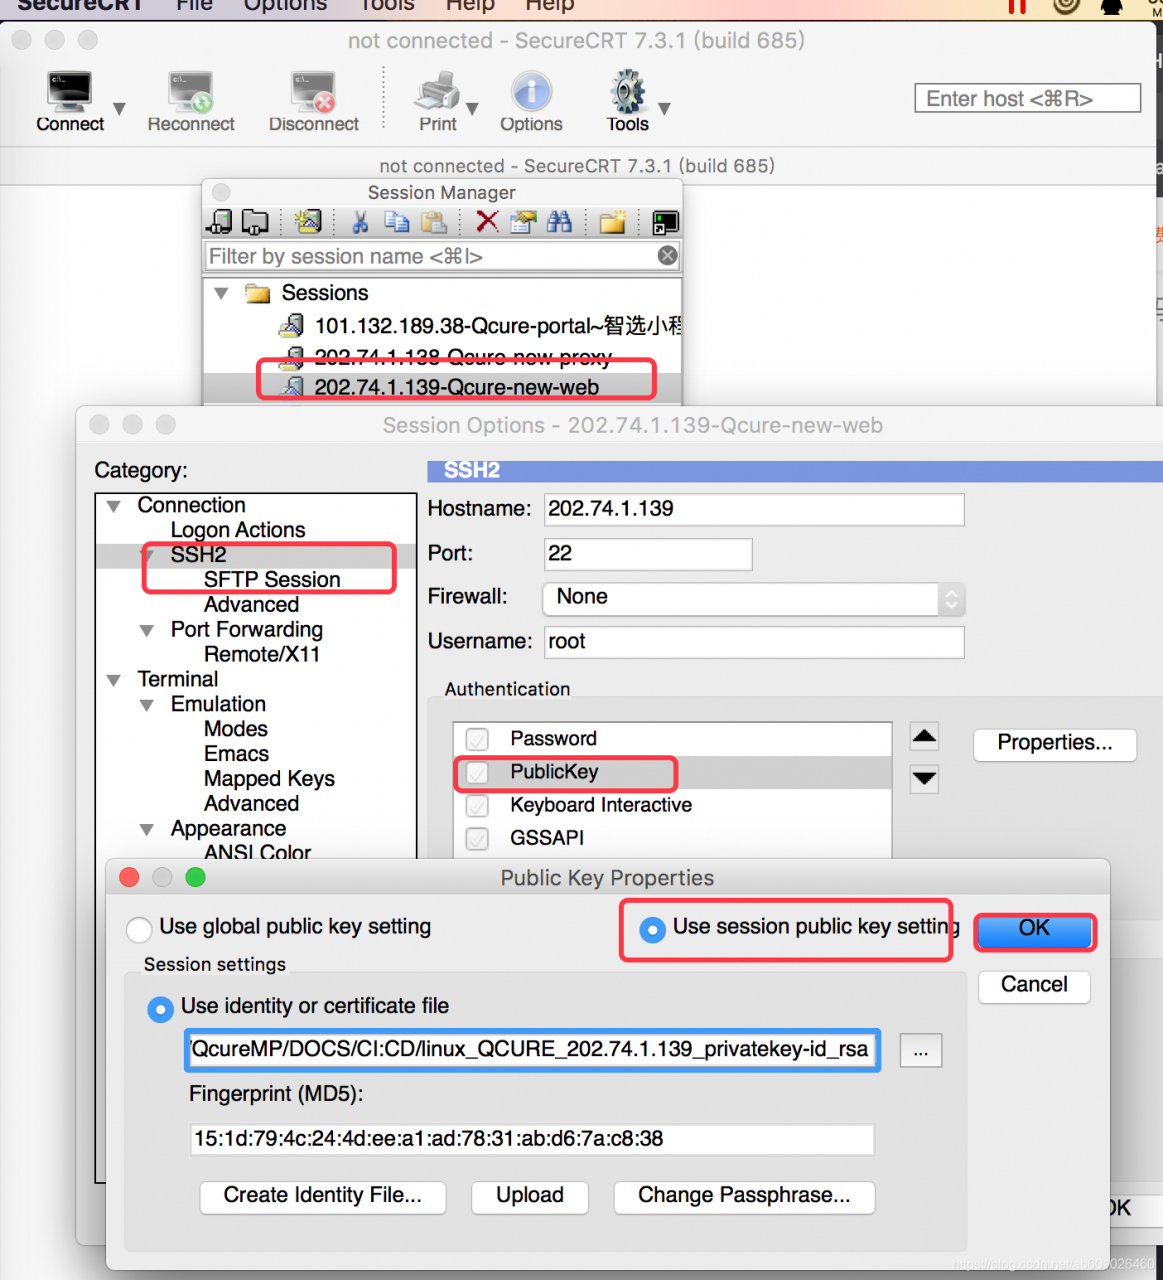Open session Properties icon in Session Manager
This screenshot has height=1280, width=1163.
523,222
